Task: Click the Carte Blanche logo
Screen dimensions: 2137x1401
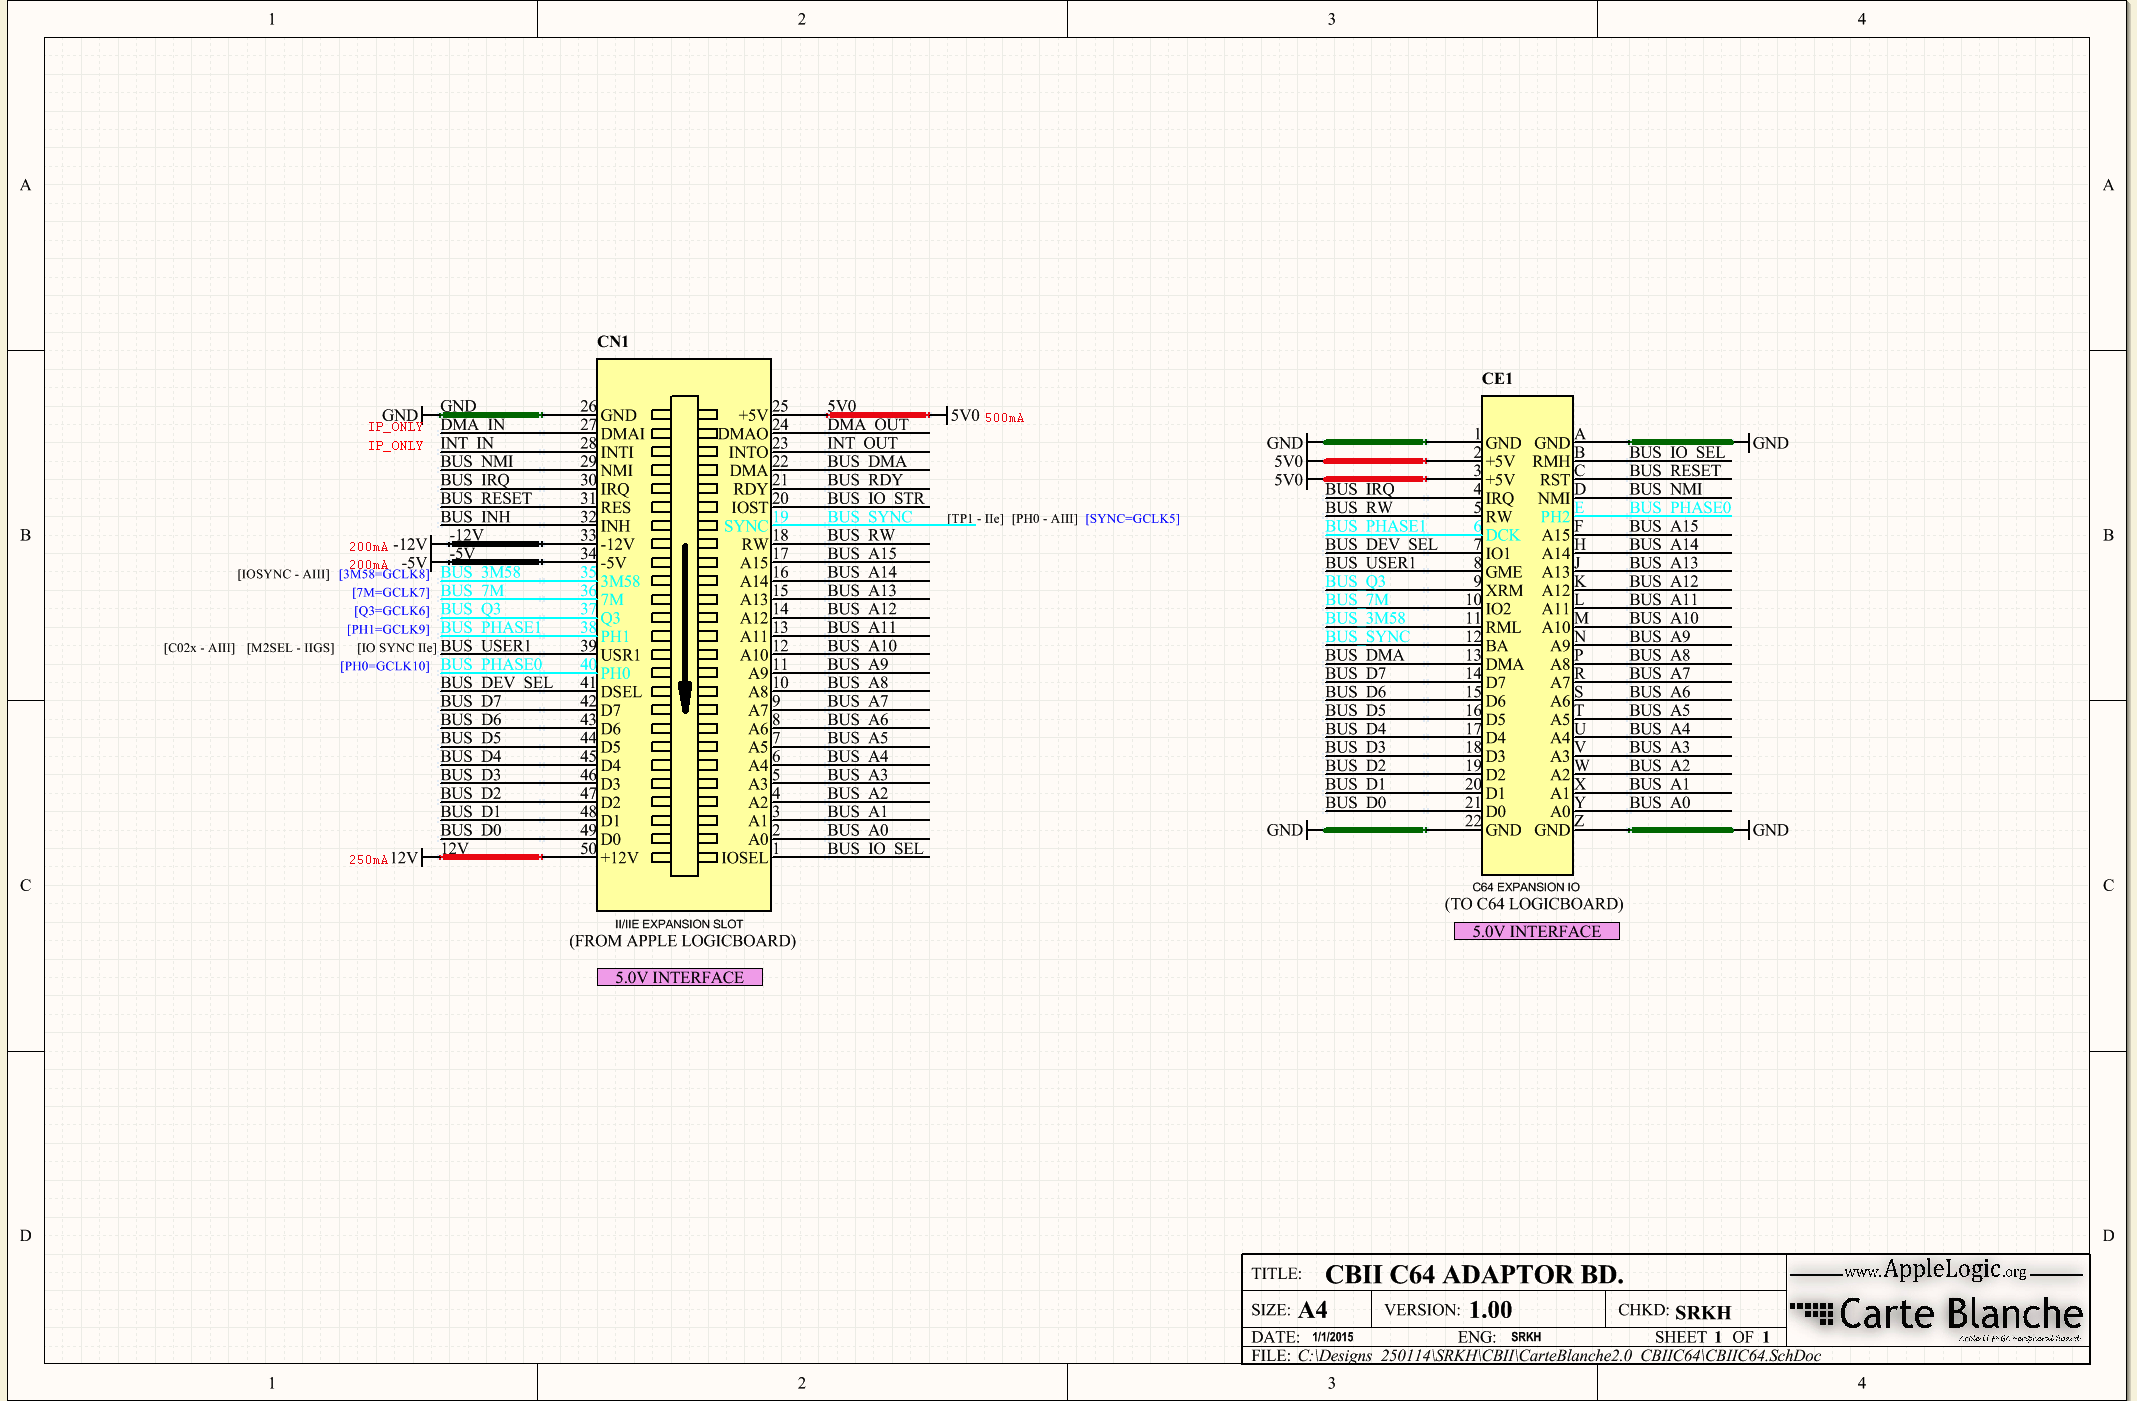Action: (x=1937, y=1314)
